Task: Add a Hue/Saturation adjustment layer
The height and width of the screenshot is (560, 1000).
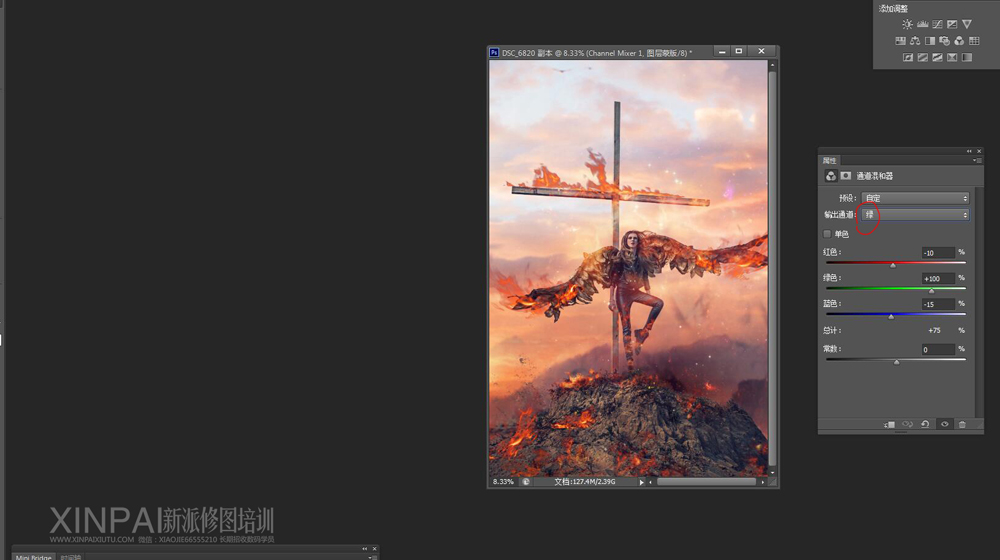Action: [x=900, y=41]
